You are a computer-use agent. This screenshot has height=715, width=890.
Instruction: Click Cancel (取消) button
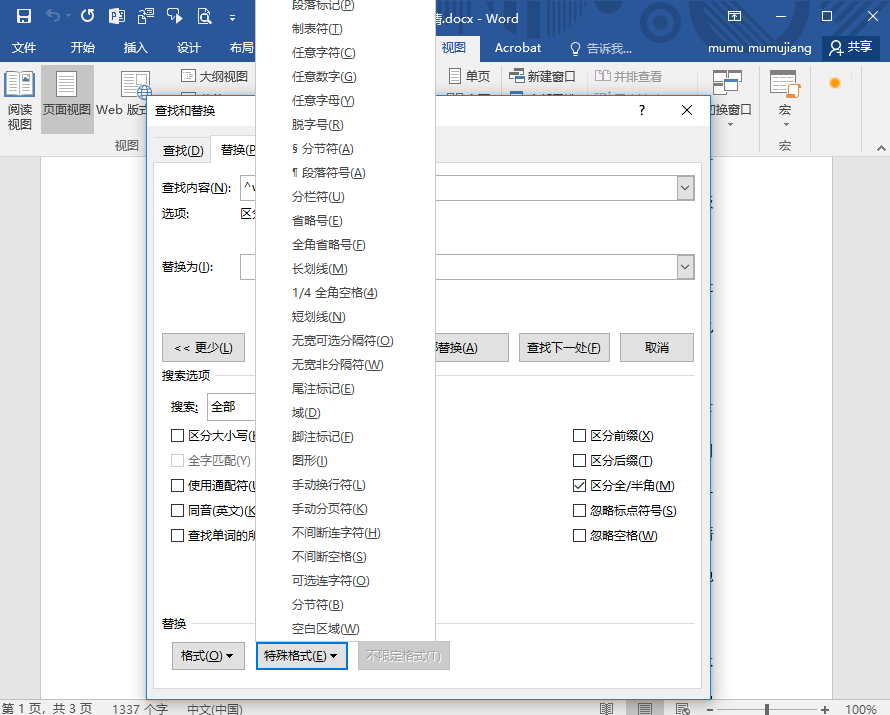pos(657,347)
